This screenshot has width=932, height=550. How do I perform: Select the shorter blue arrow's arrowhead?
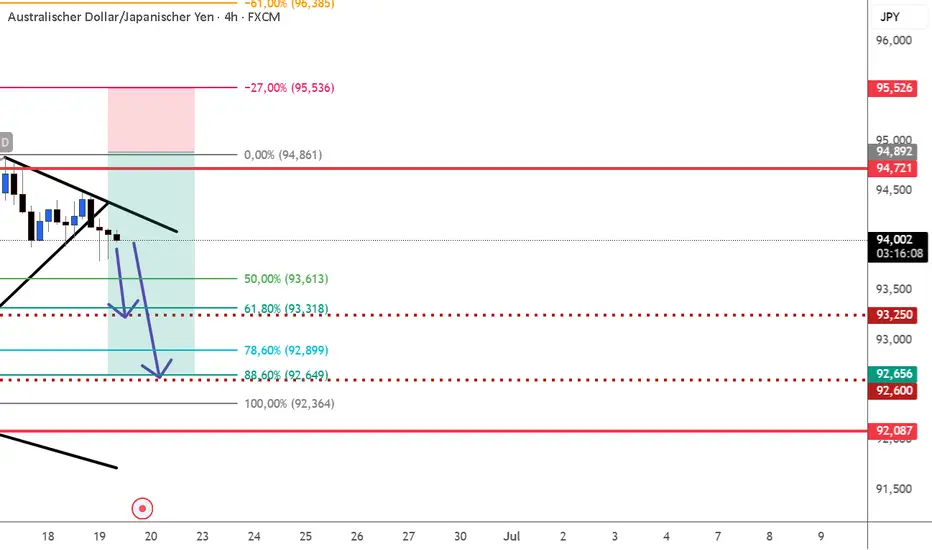click(125, 315)
